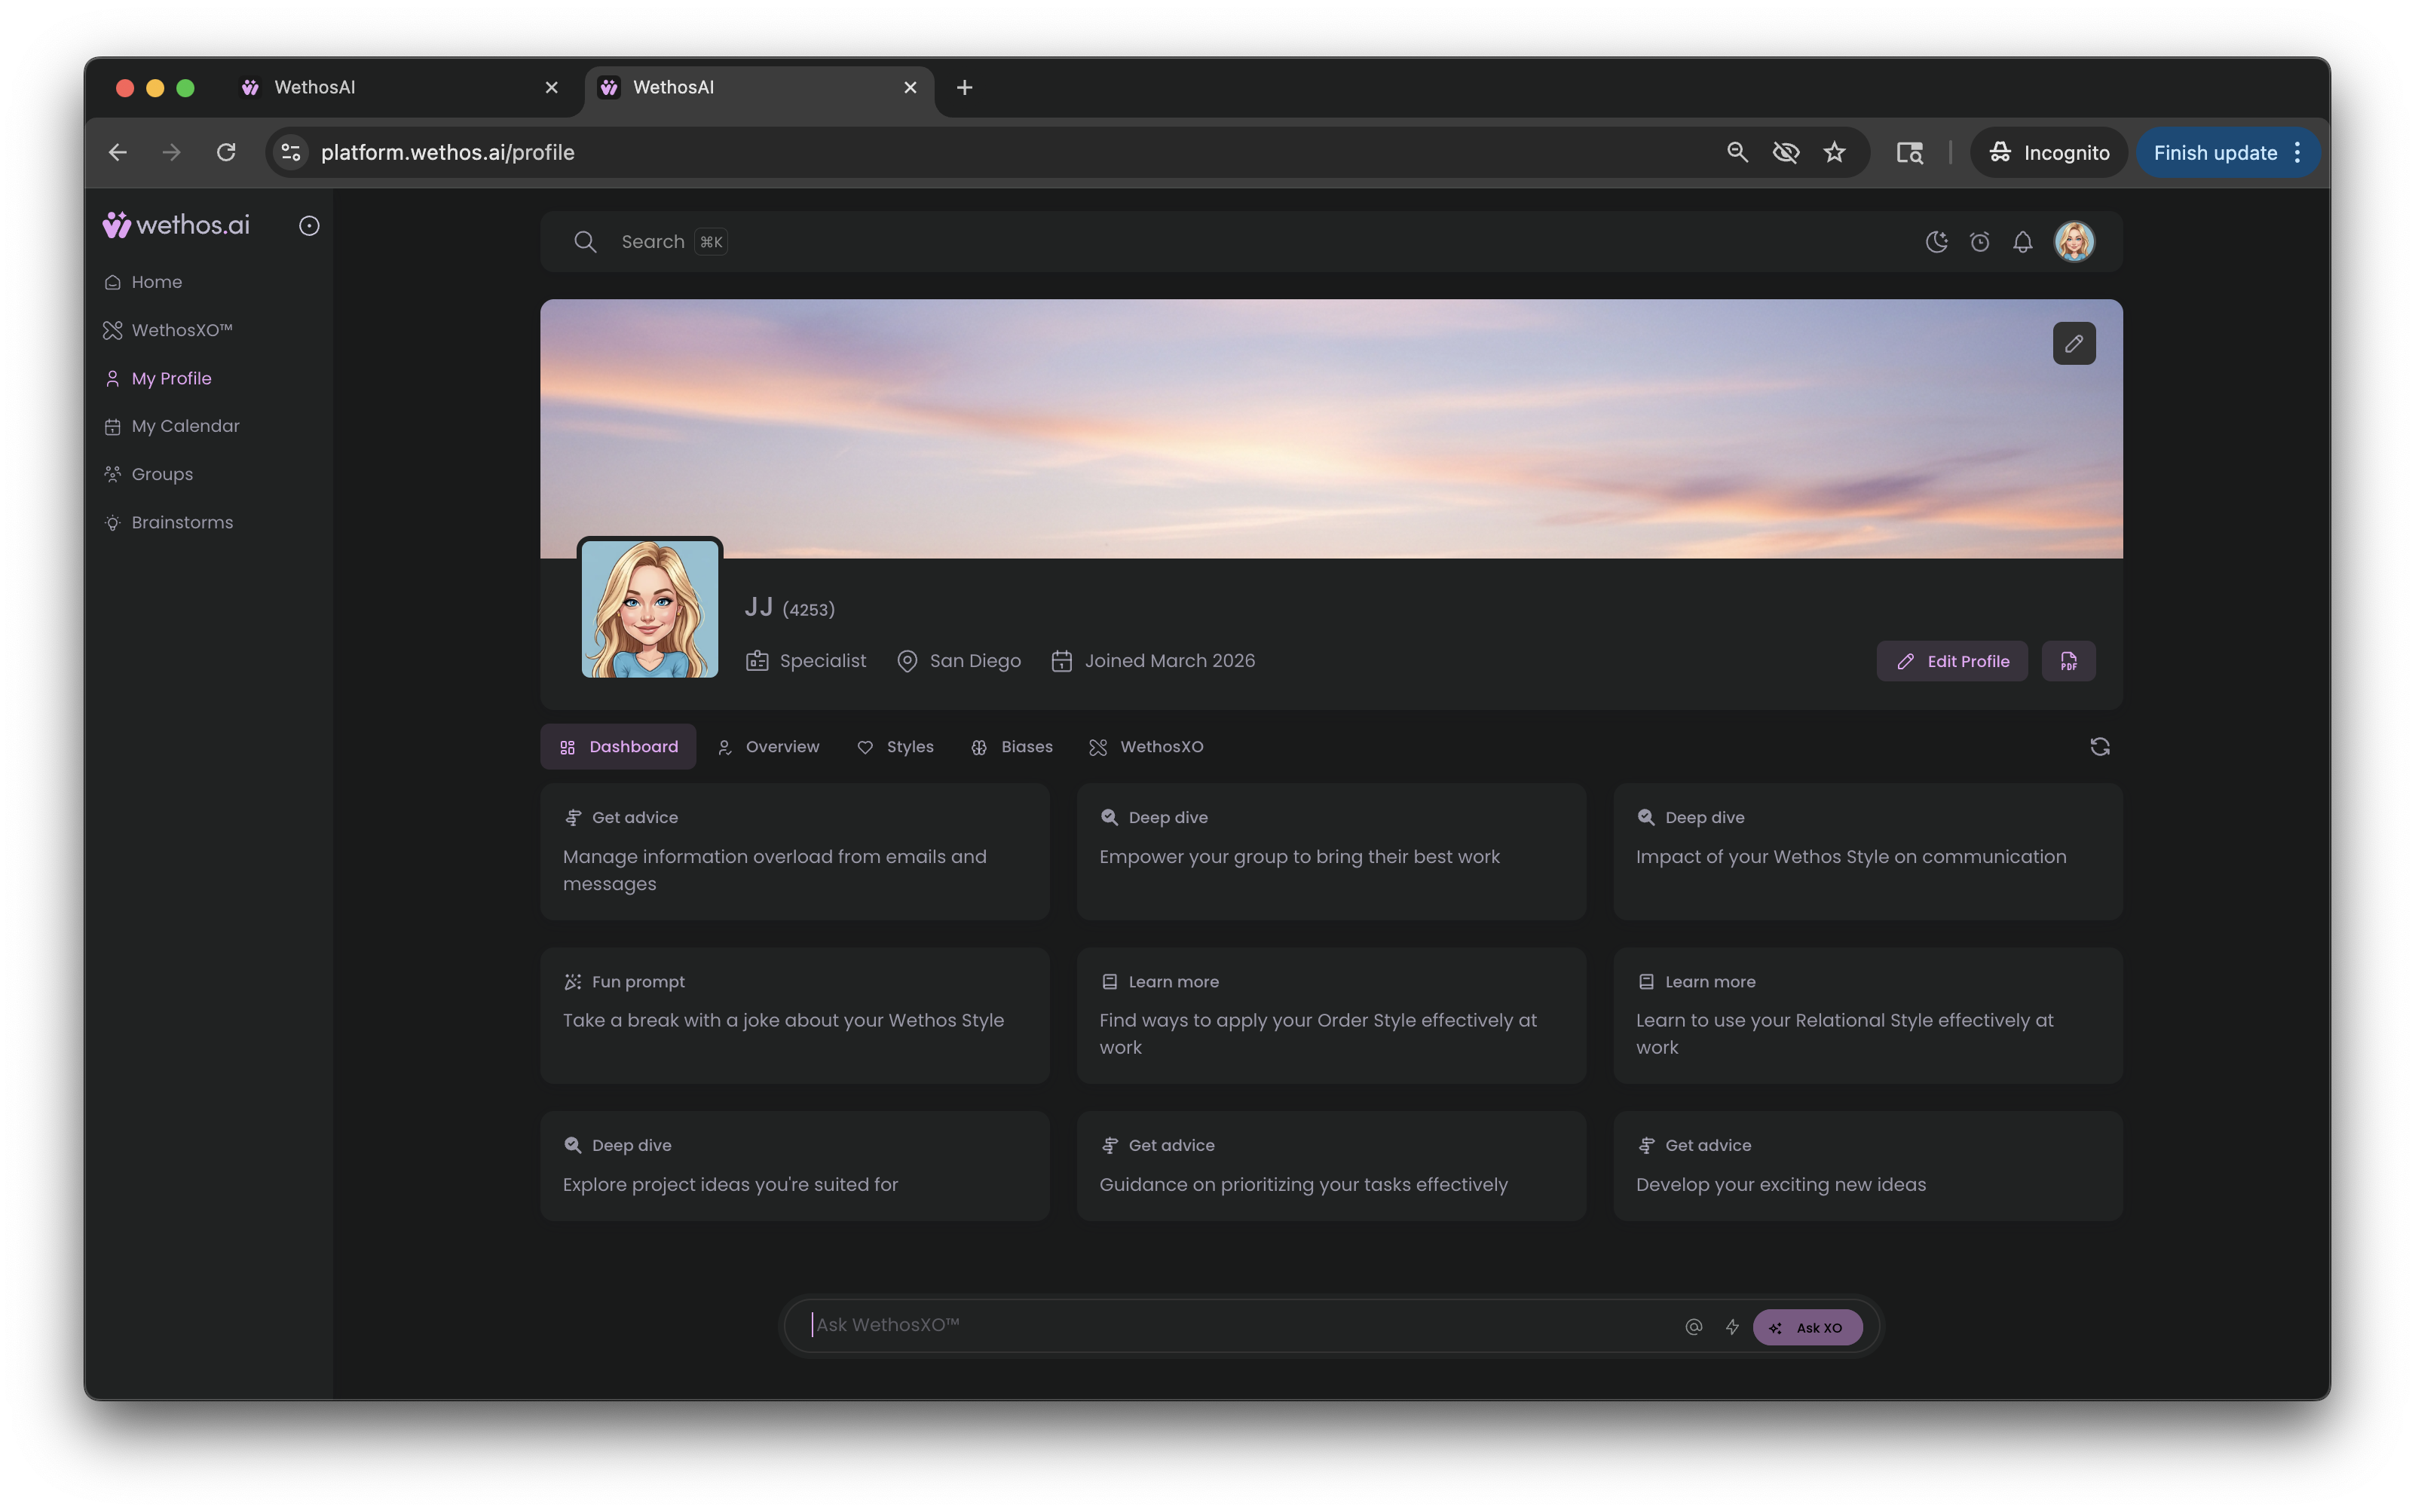Image resolution: width=2415 pixels, height=1512 pixels.
Task: Open 'Empower your group' deep dive card
Action: (1331, 851)
